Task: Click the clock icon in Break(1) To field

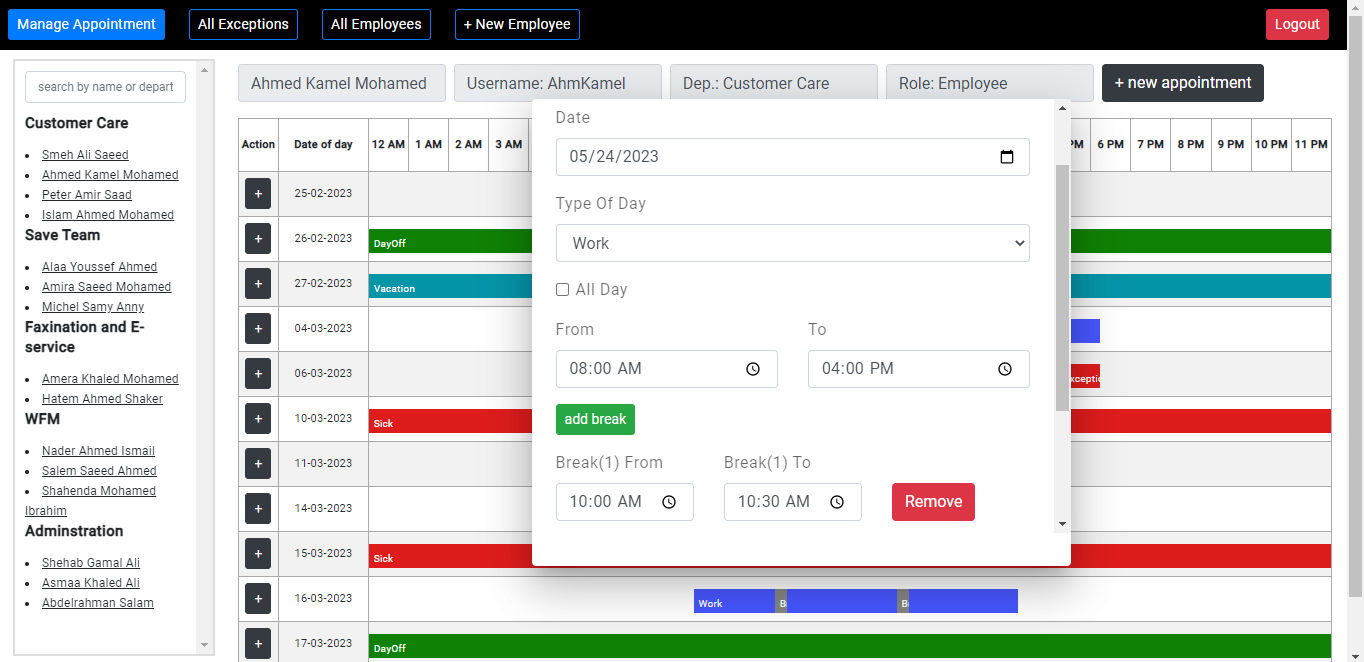Action: (837, 502)
